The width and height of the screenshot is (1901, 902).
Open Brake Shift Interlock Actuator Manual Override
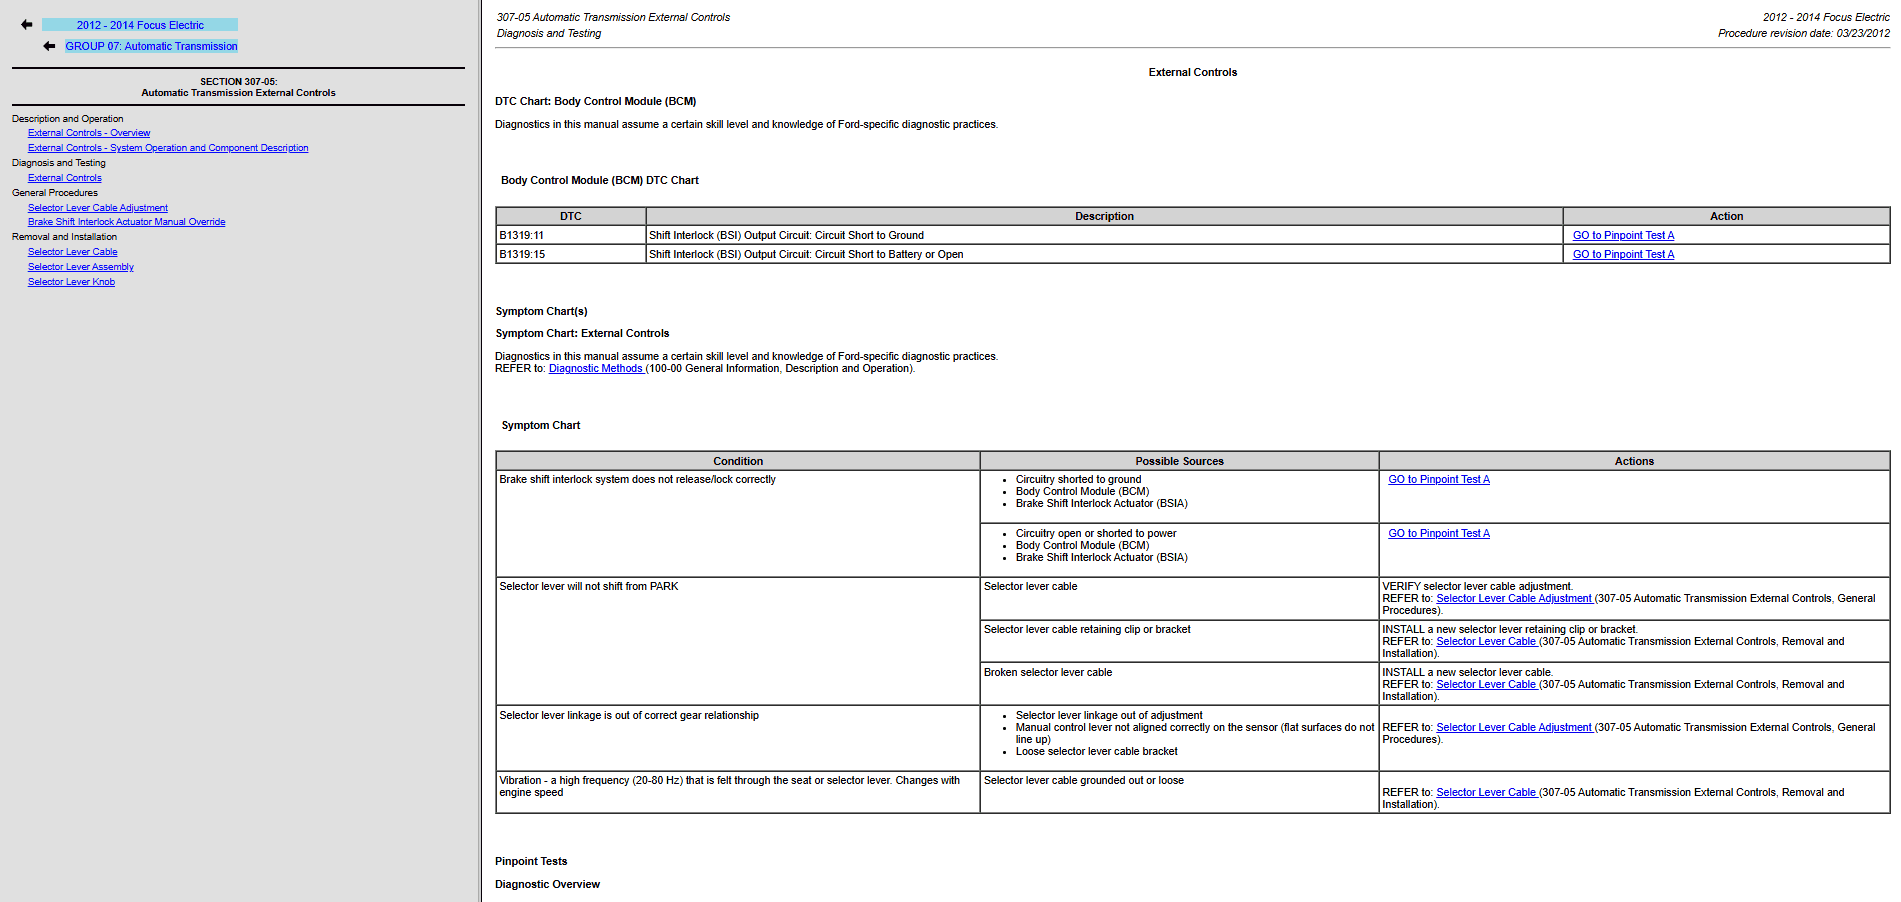pyautogui.click(x=127, y=222)
